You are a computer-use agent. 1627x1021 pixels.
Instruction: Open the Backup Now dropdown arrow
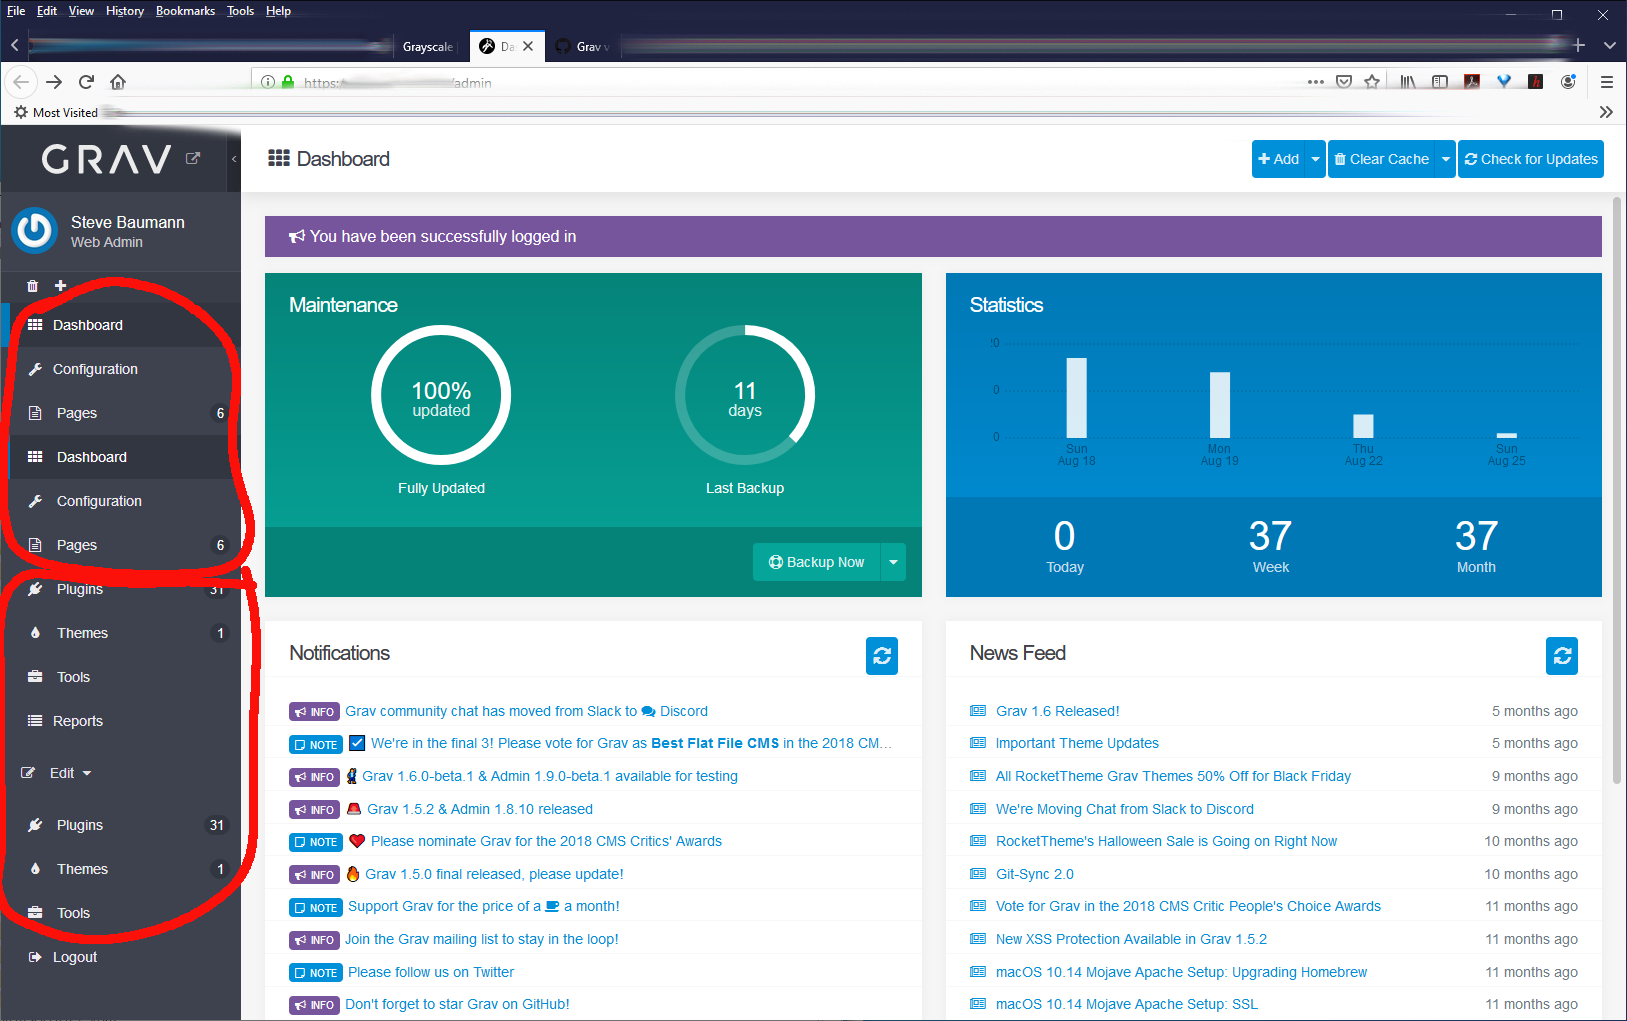[x=893, y=562]
